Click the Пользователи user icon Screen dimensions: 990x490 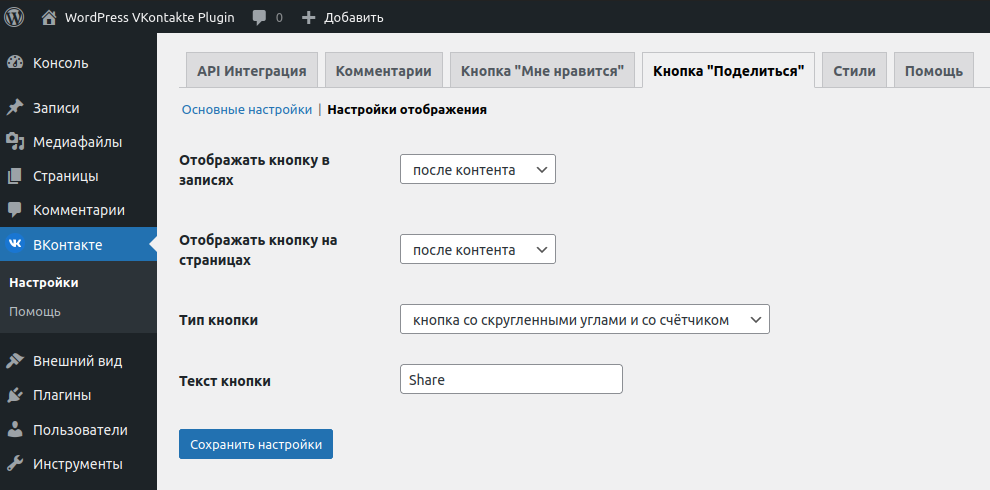pos(15,430)
